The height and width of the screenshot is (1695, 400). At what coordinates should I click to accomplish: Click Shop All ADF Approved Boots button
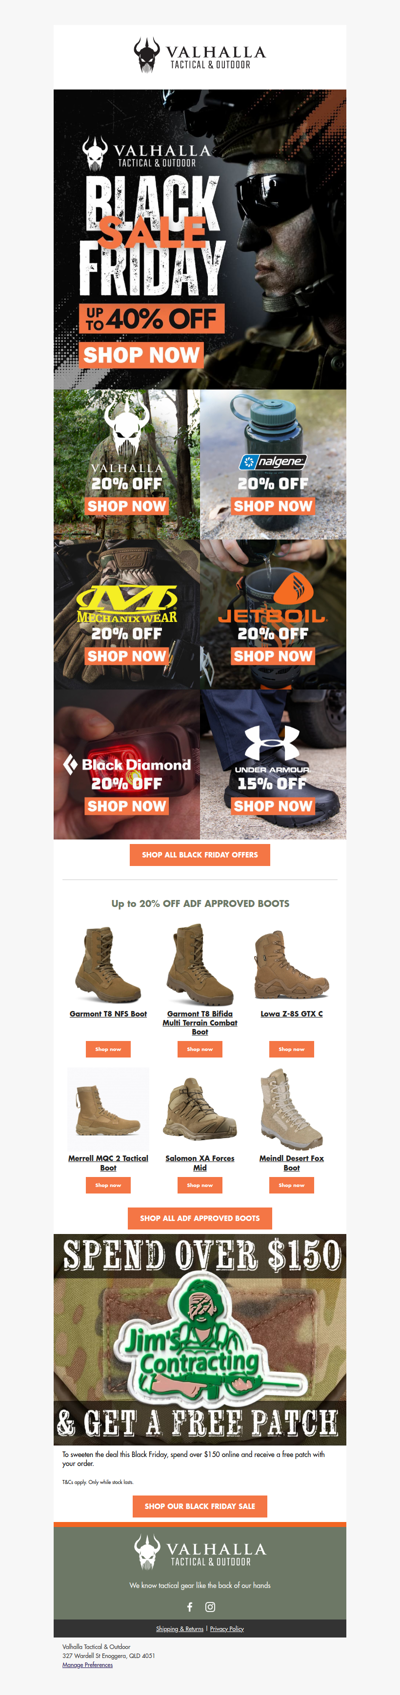click(x=200, y=1218)
